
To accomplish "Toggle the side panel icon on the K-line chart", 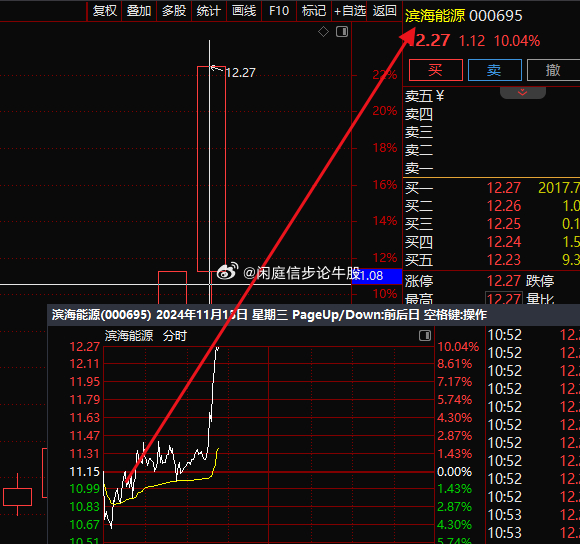I will pyautogui.click(x=342, y=32).
